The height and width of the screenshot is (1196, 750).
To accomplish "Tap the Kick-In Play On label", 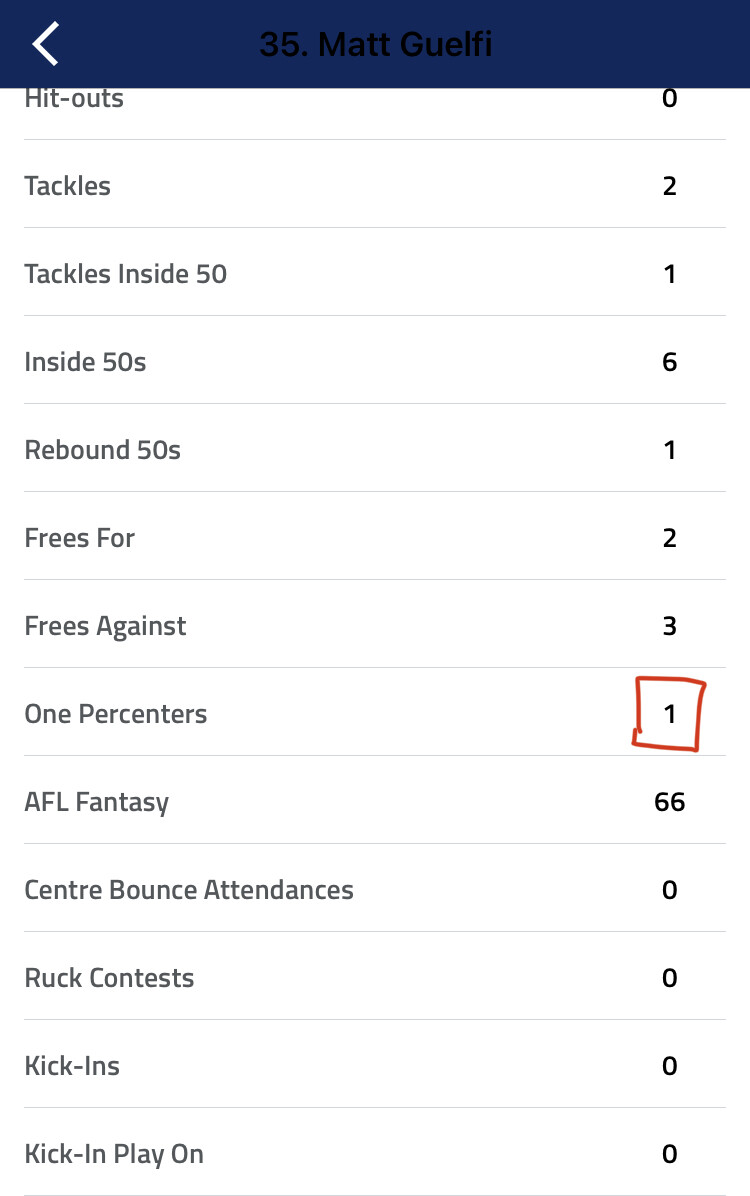I will pos(114,1155).
